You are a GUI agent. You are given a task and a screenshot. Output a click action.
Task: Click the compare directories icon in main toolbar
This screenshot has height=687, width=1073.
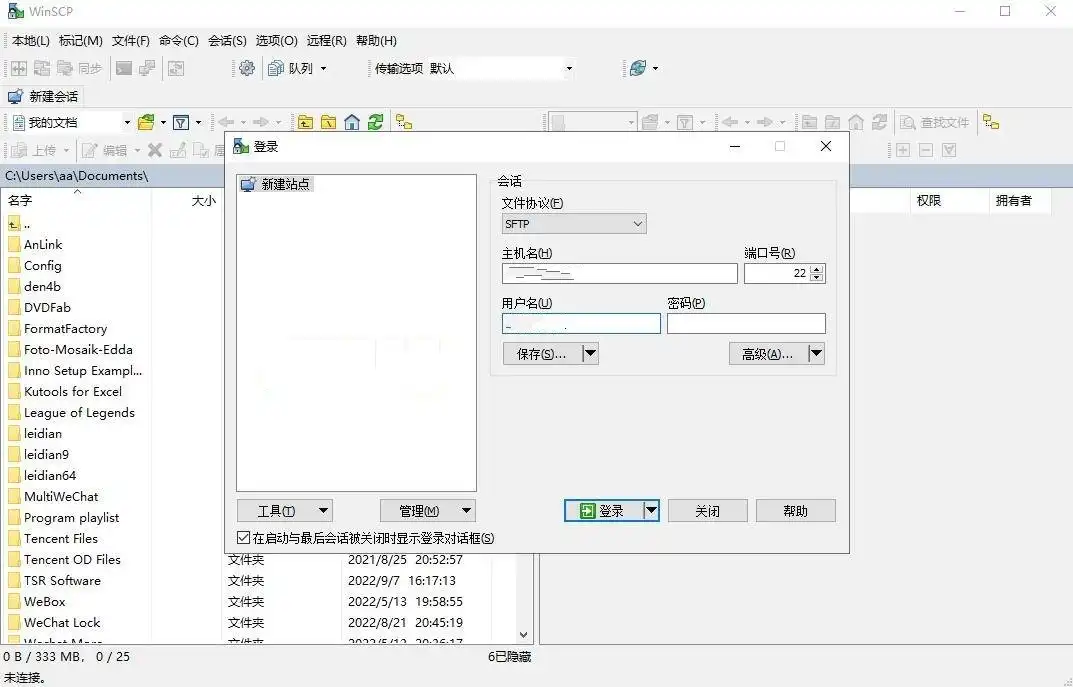[19, 68]
